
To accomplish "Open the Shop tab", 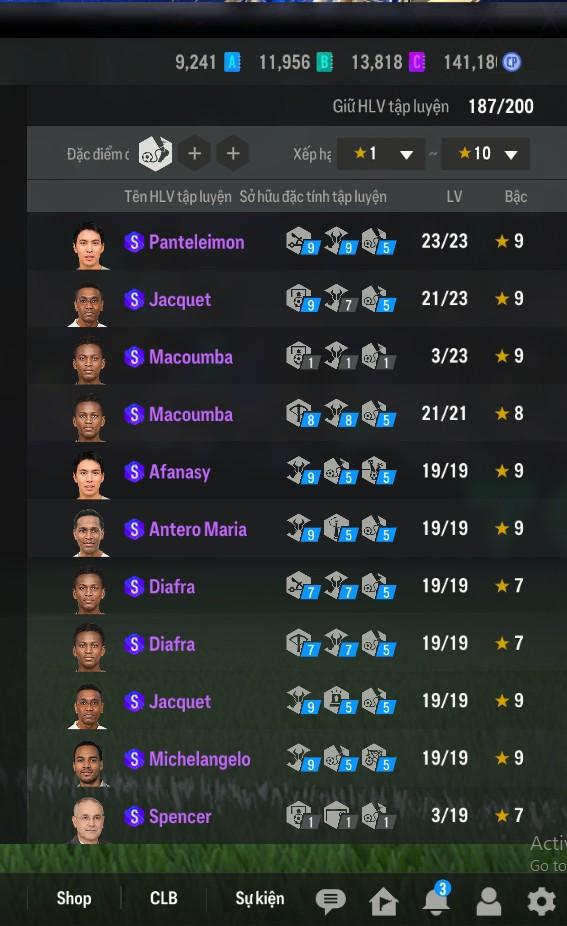I will click(74, 898).
